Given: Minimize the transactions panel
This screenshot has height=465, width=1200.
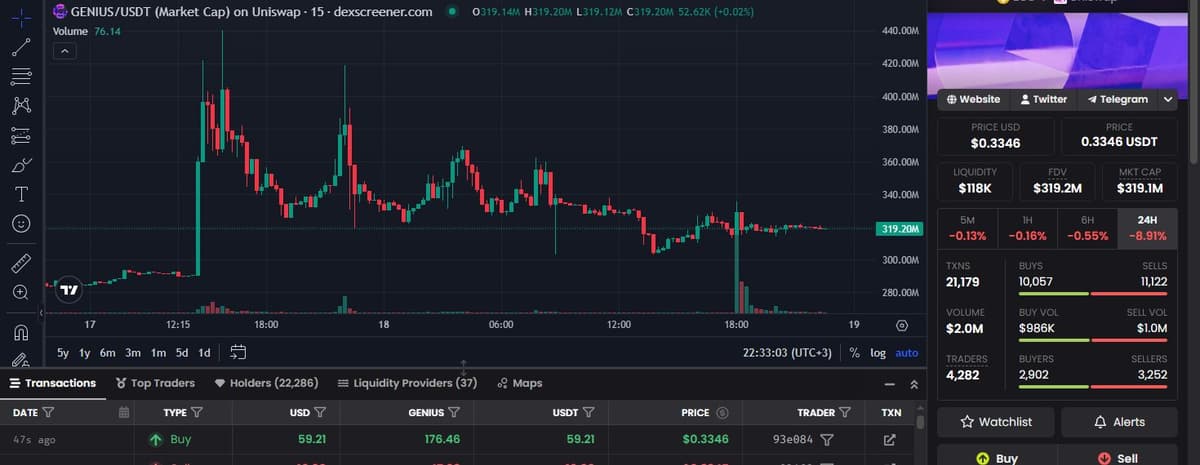Looking at the screenshot, I should (889, 384).
